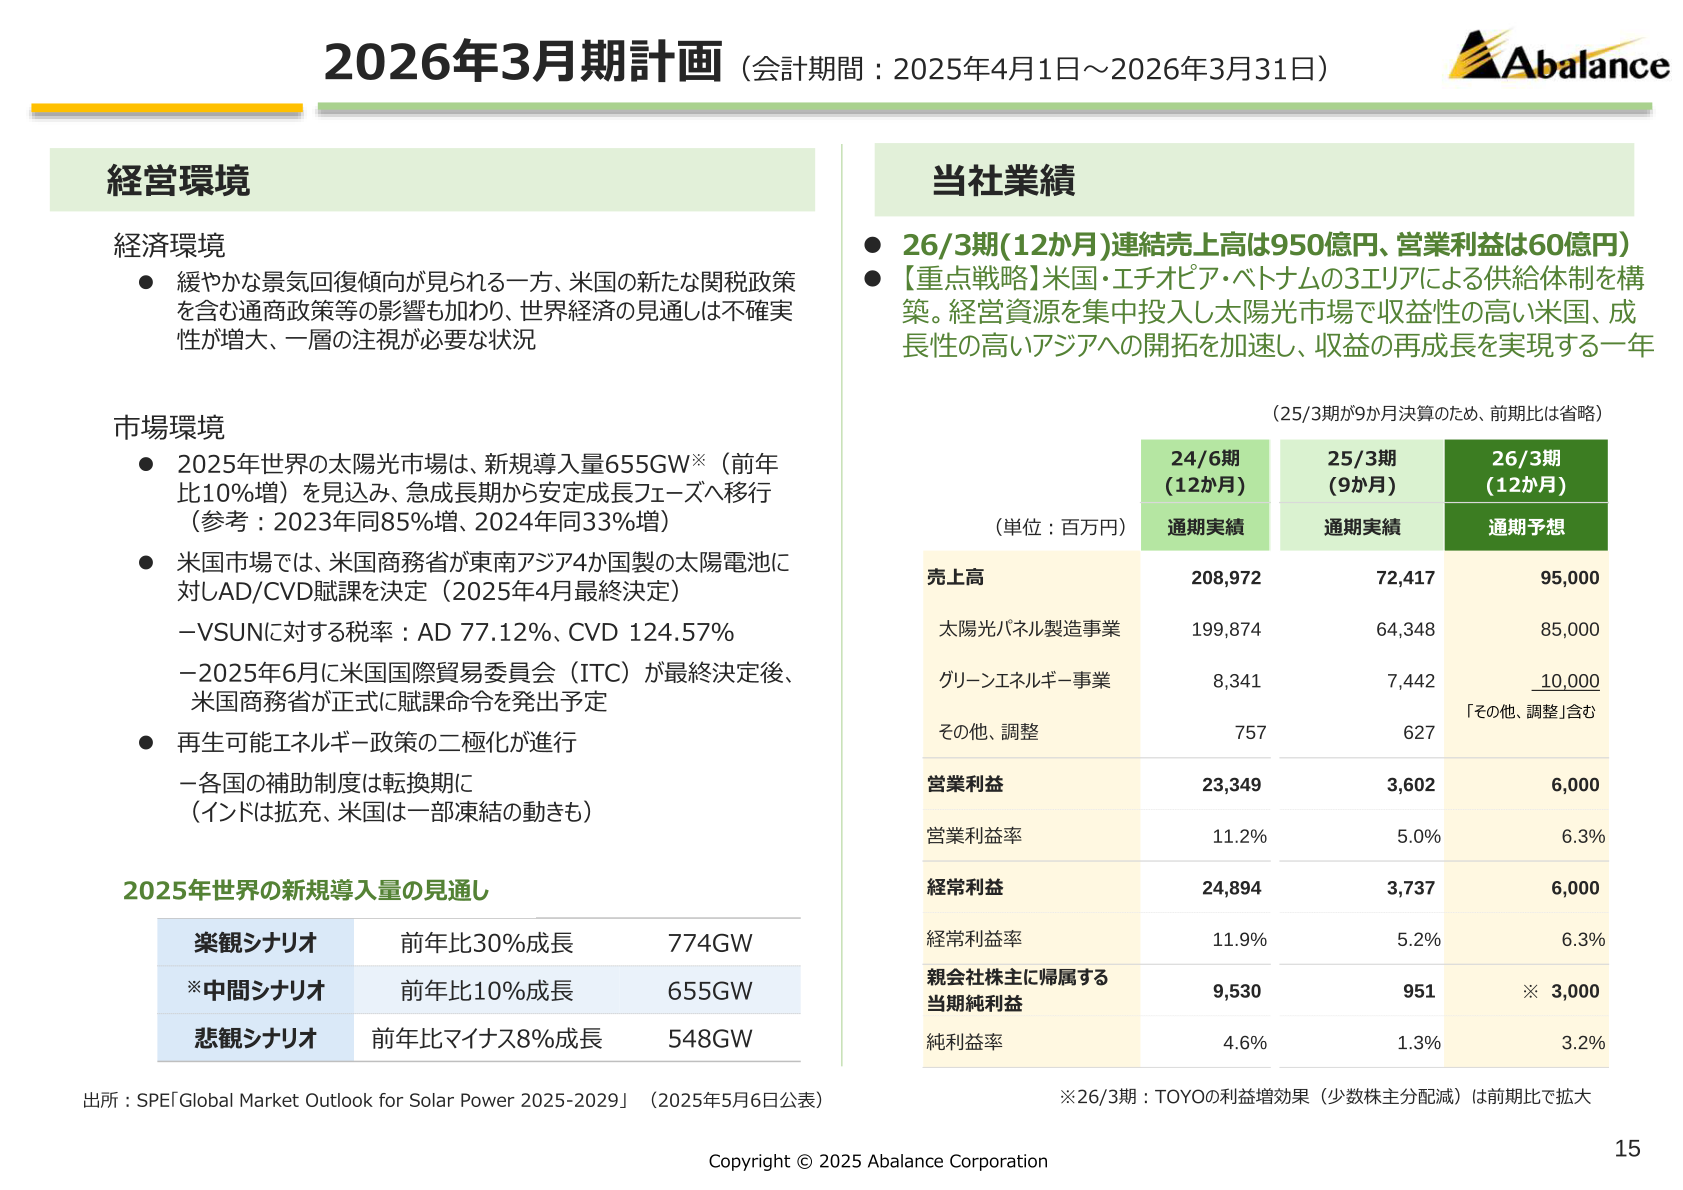Click the 24/6期 (12か月) column header
The image size is (1683, 1190).
1205,471
